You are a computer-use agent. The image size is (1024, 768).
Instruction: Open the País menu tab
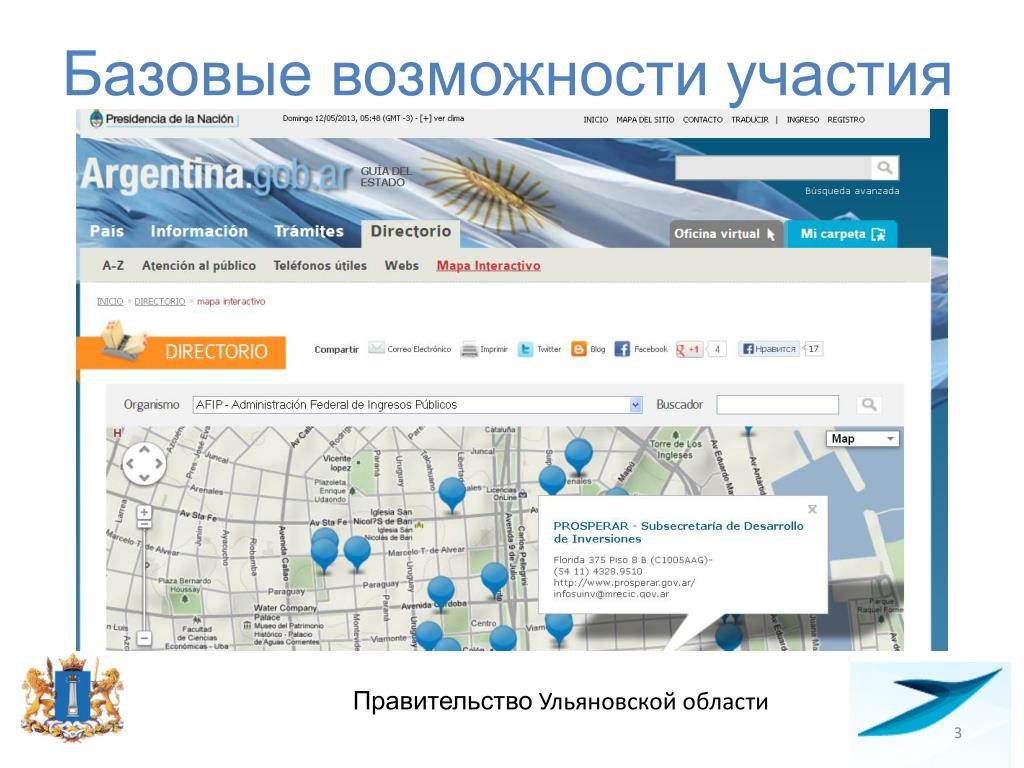[x=107, y=231]
